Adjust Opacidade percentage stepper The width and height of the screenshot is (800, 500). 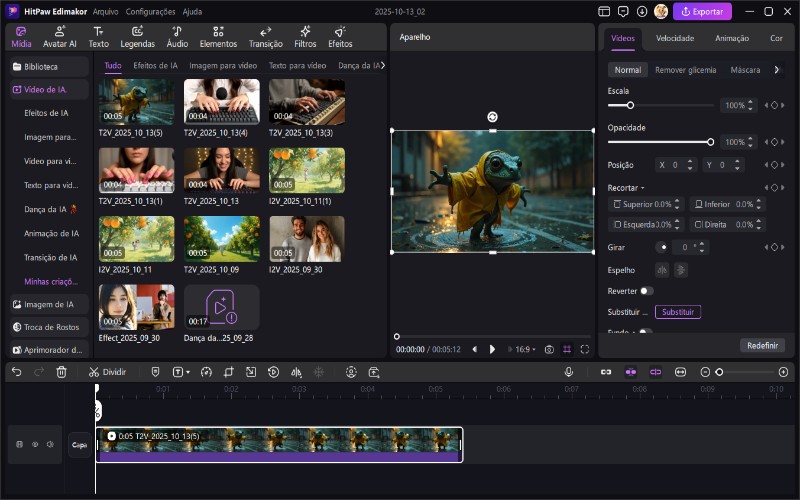pos(750,142)
